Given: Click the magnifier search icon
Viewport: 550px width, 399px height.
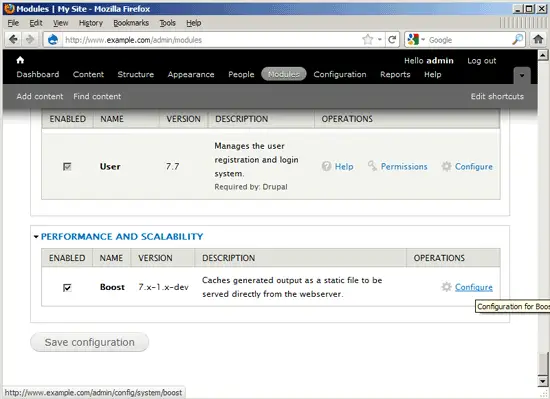Looking at the screenshot, I should coord(518,39).
